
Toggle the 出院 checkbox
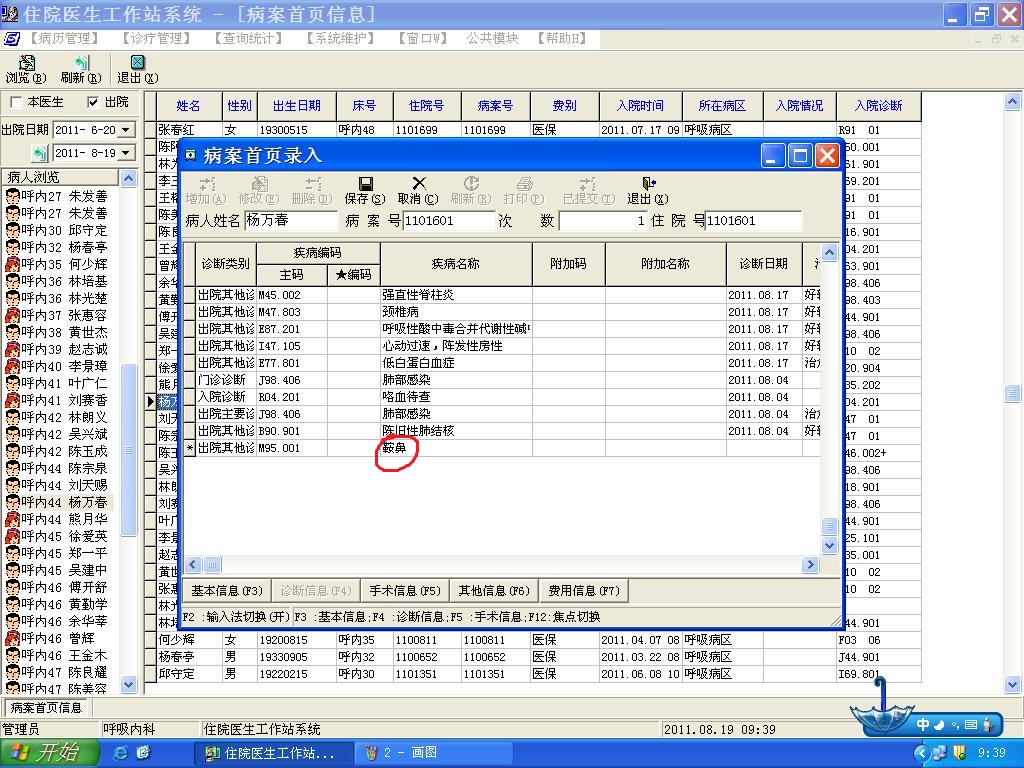[93, 102]
